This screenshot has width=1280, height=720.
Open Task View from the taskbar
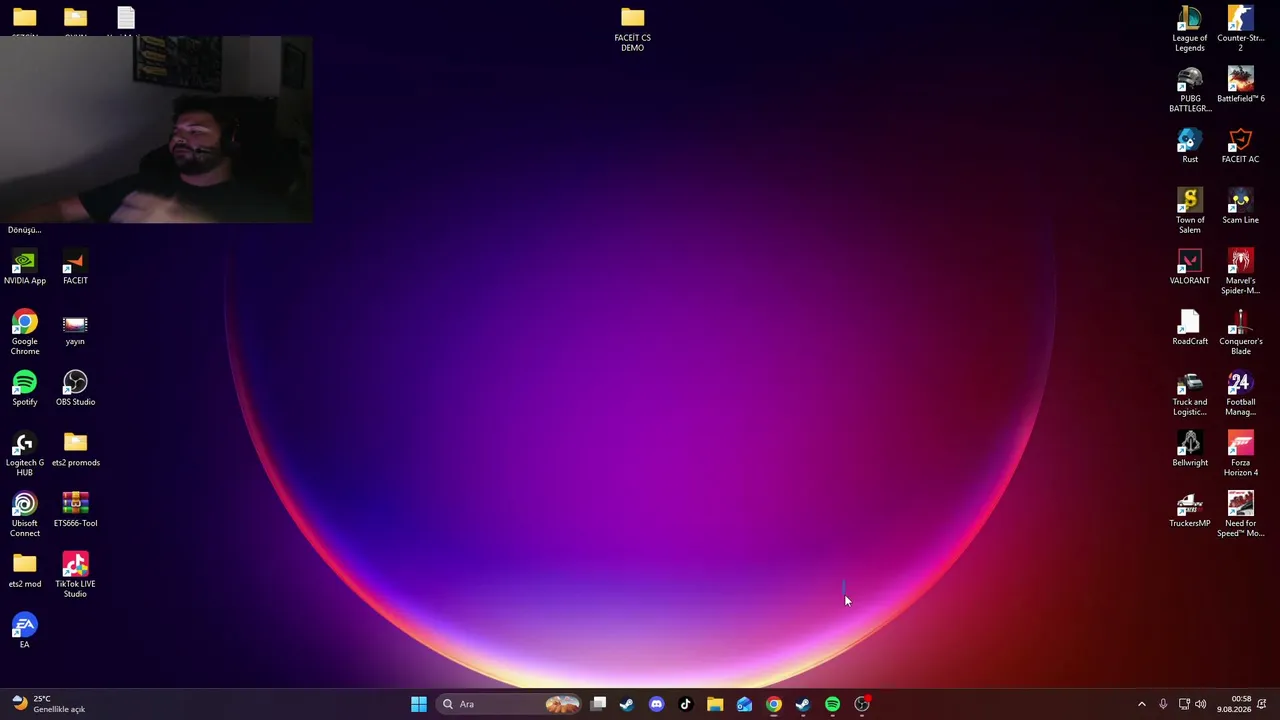pos(598,704)
